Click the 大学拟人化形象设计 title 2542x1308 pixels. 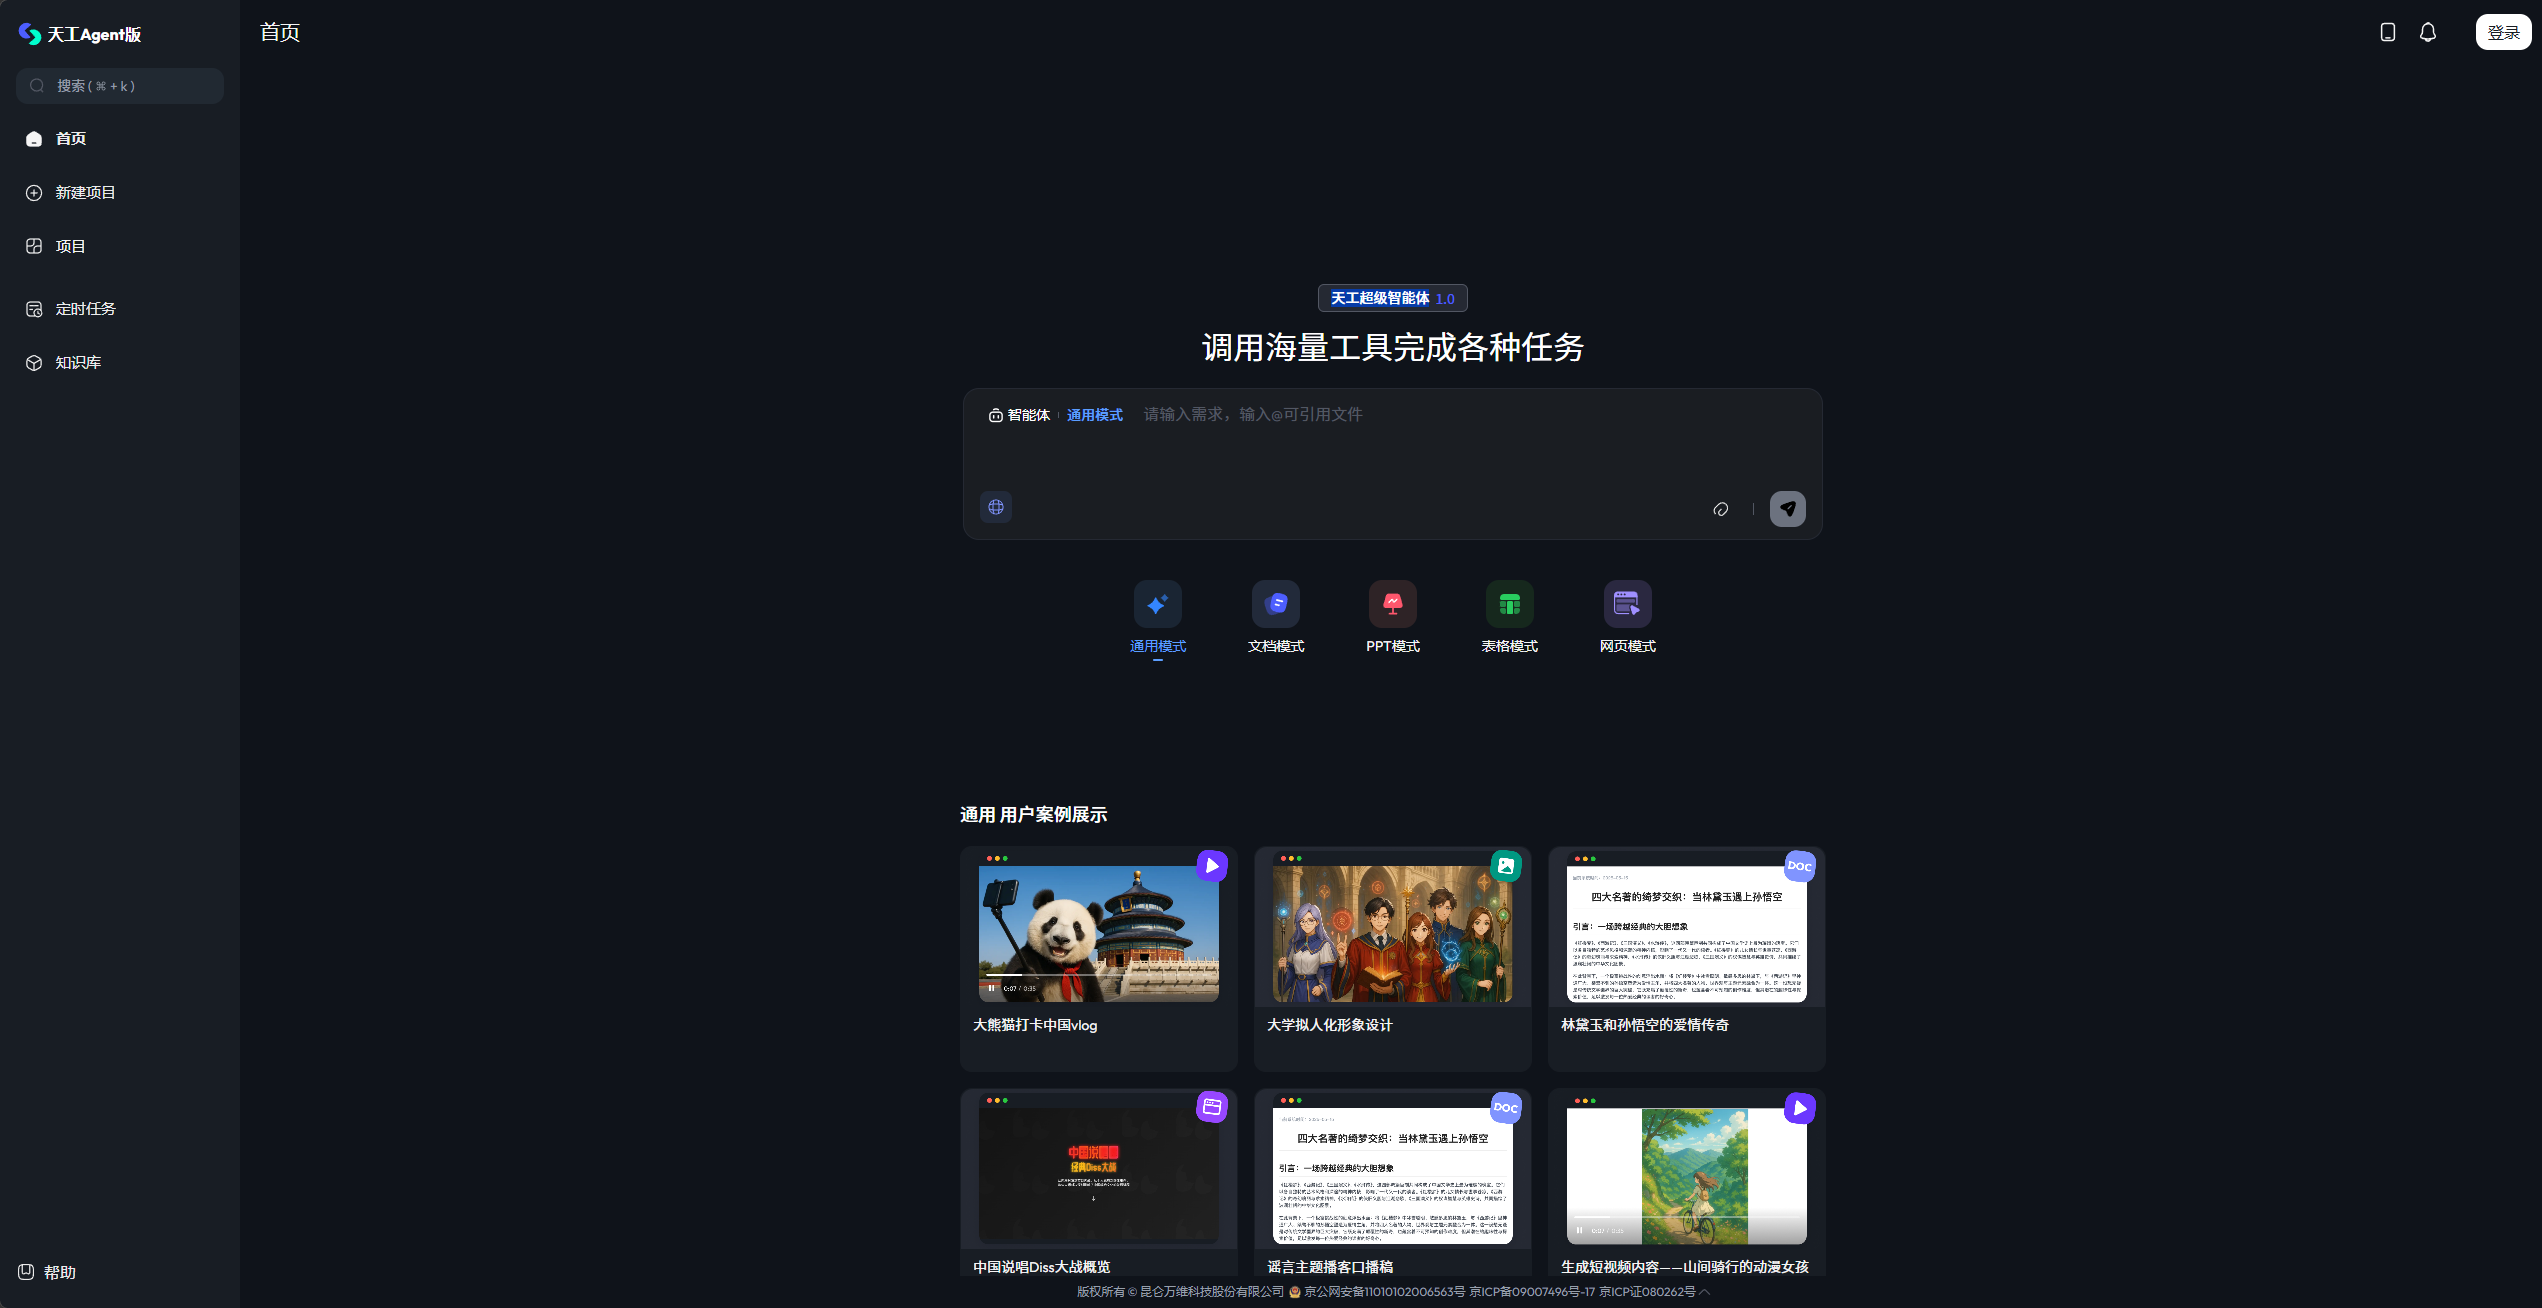[x=1329, y=1025]
